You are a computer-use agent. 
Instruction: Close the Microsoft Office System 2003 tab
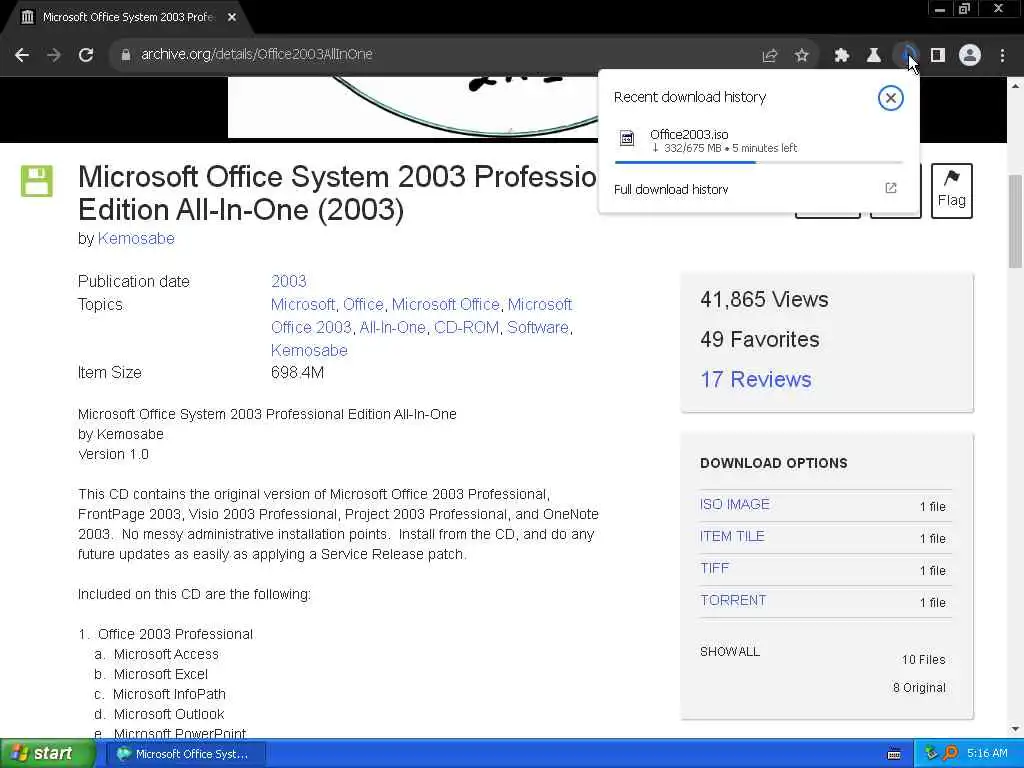click(x=232, y=18)
